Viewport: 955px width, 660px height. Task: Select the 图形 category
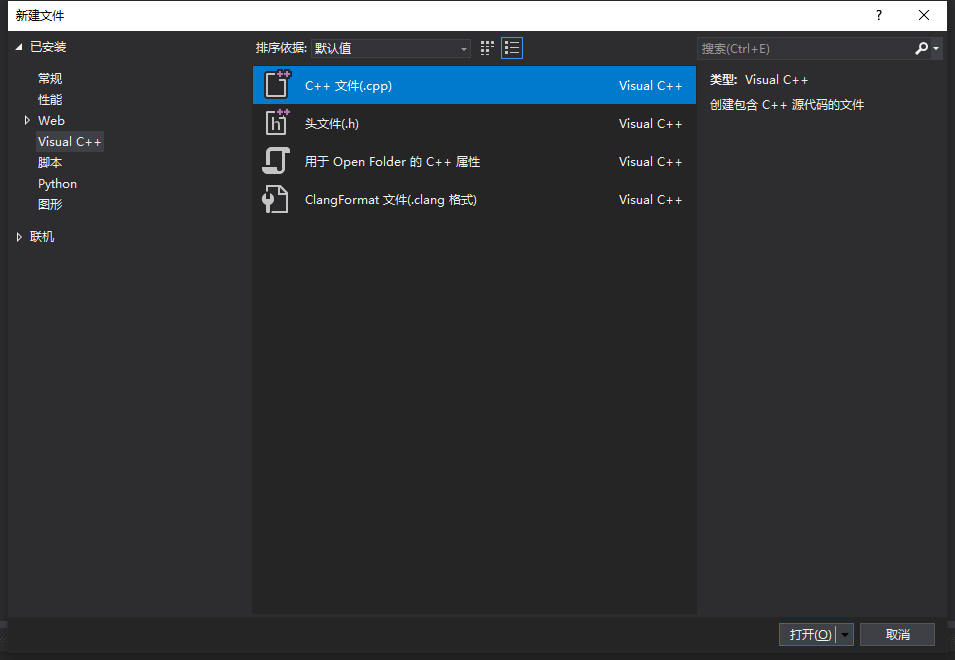point(50,204)
